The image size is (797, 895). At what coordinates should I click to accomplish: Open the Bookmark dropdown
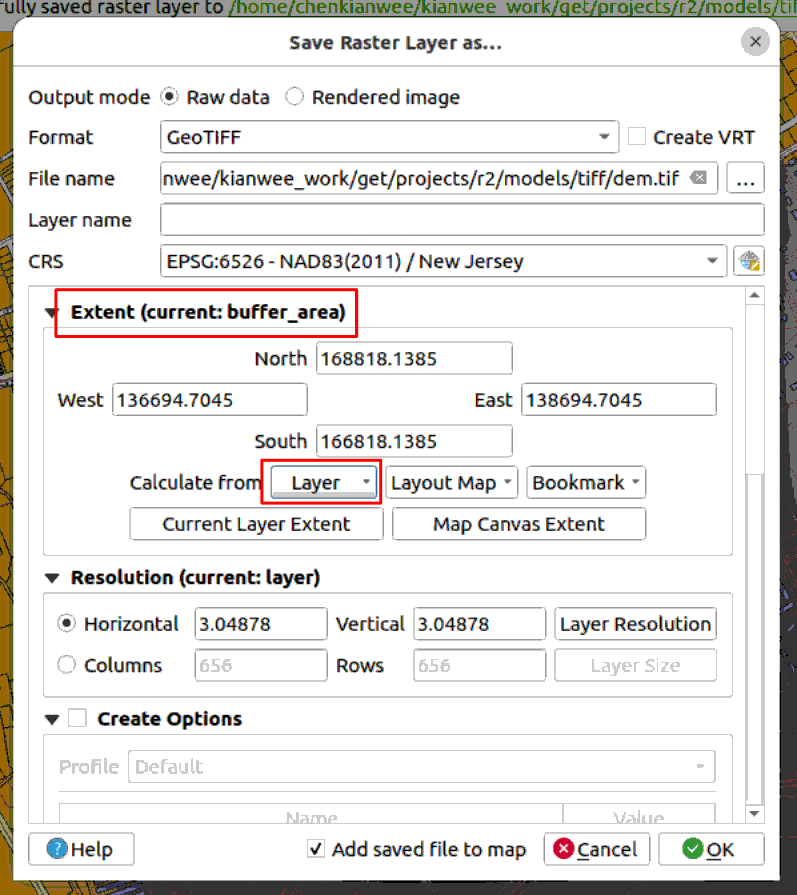586,483
